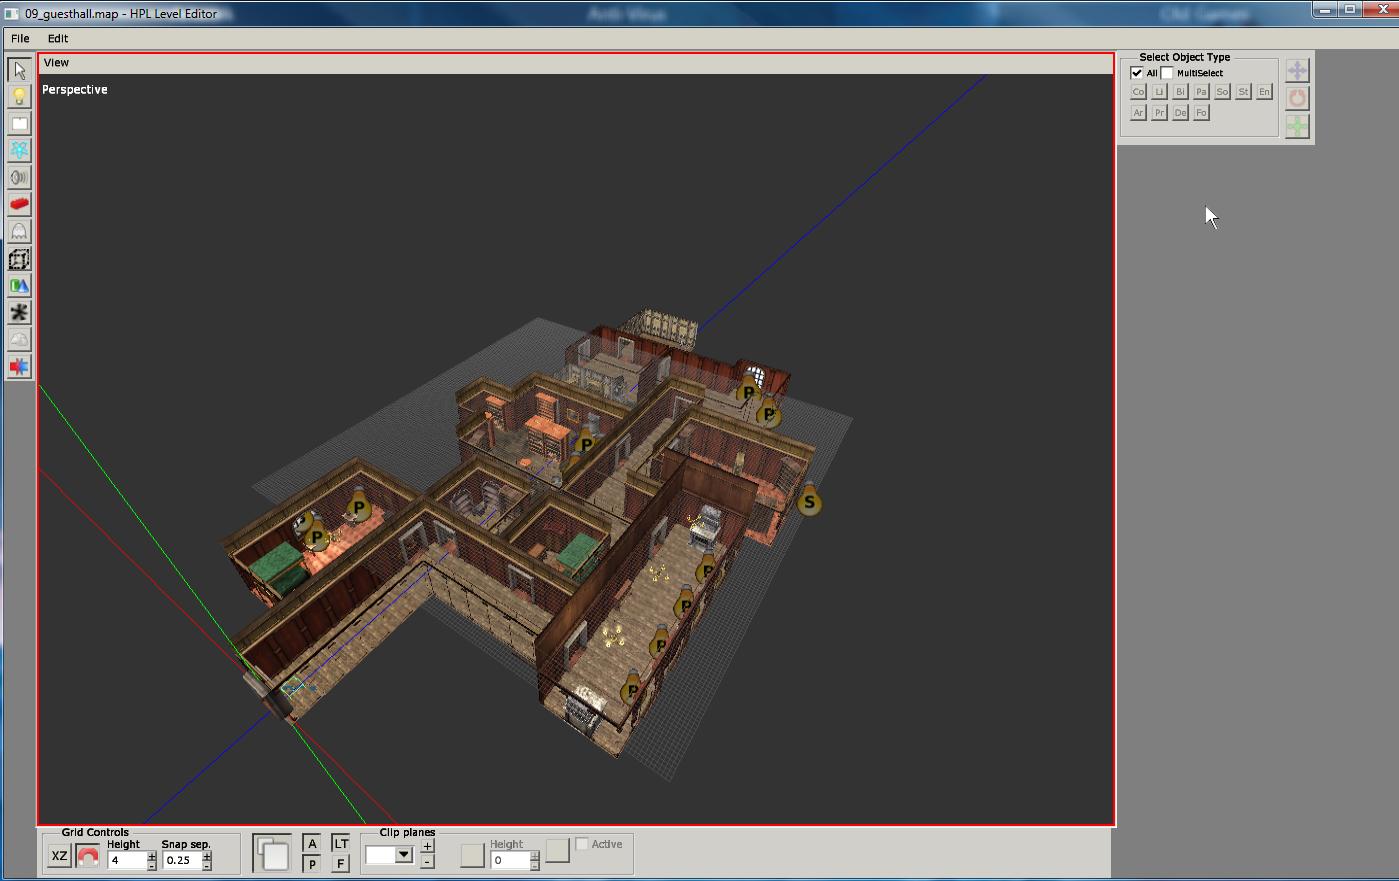This screenshot has width=1399, height=881.
Task: Click the magnet snap icon
Action: pyautogui.click(x=88, y=857)
